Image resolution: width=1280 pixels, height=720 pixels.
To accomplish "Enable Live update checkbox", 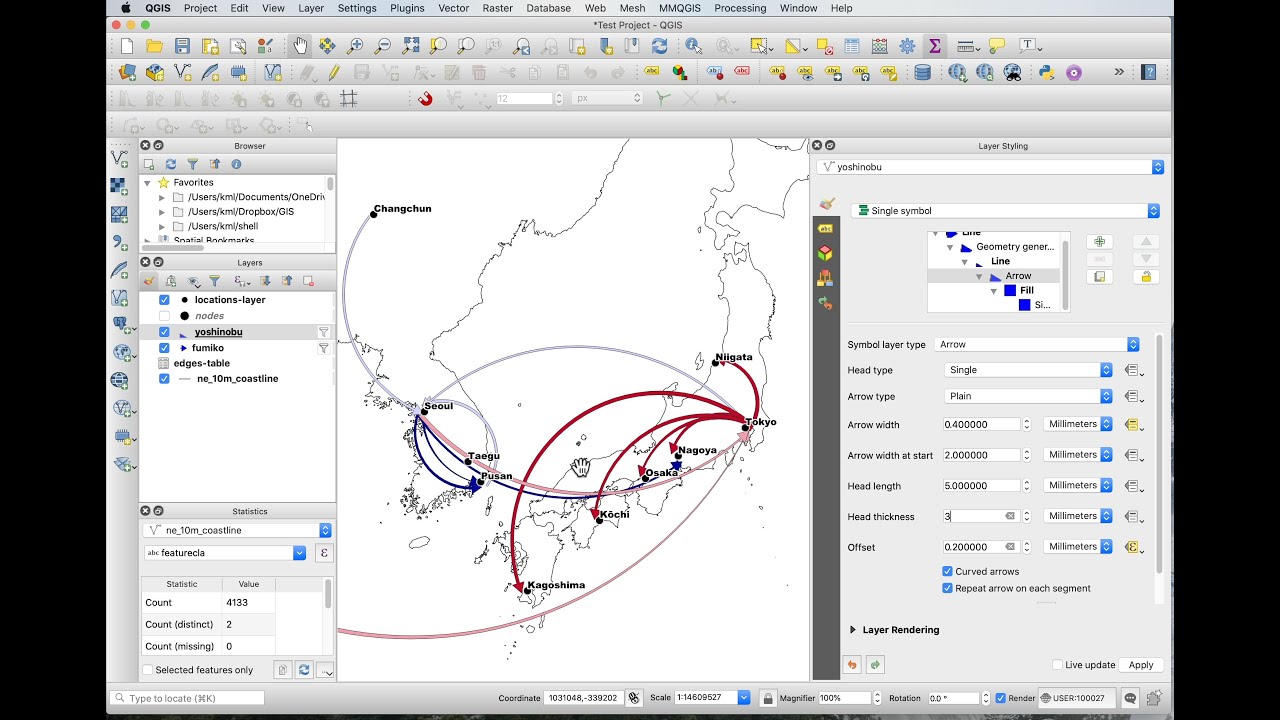I will (x=1058, y=665).
